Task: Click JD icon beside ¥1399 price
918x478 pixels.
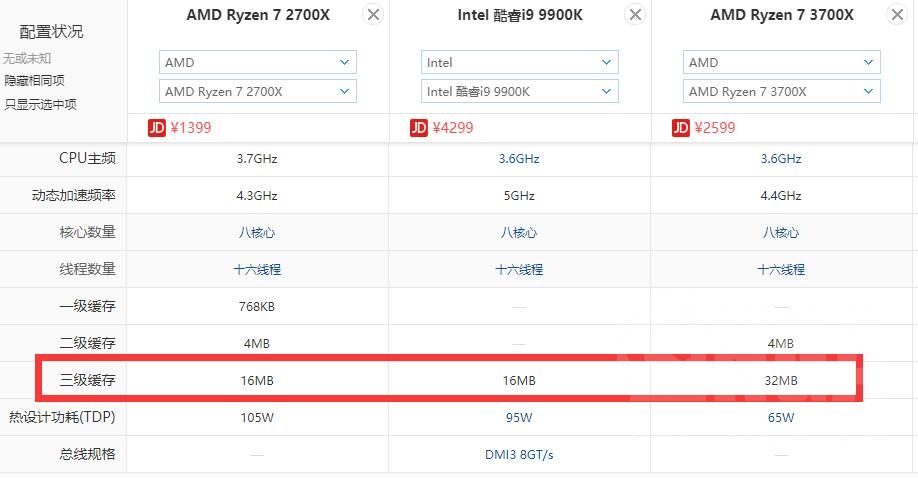Action: pyautogui.click(x=156, y=128)
